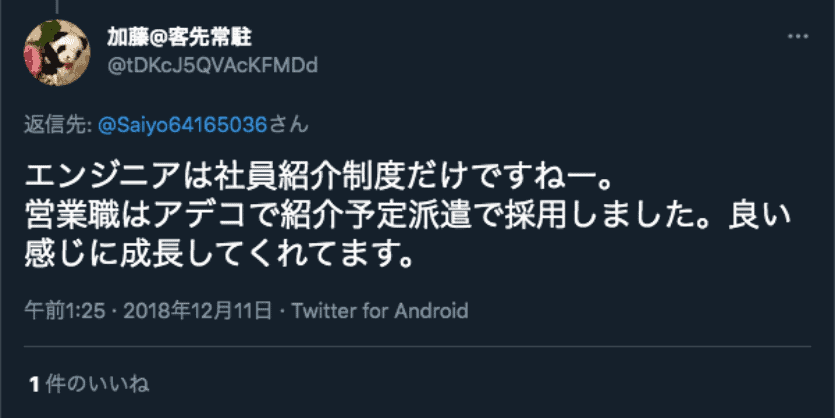
Task: Select the さん suffix after the mention
Action: (288, 125)
